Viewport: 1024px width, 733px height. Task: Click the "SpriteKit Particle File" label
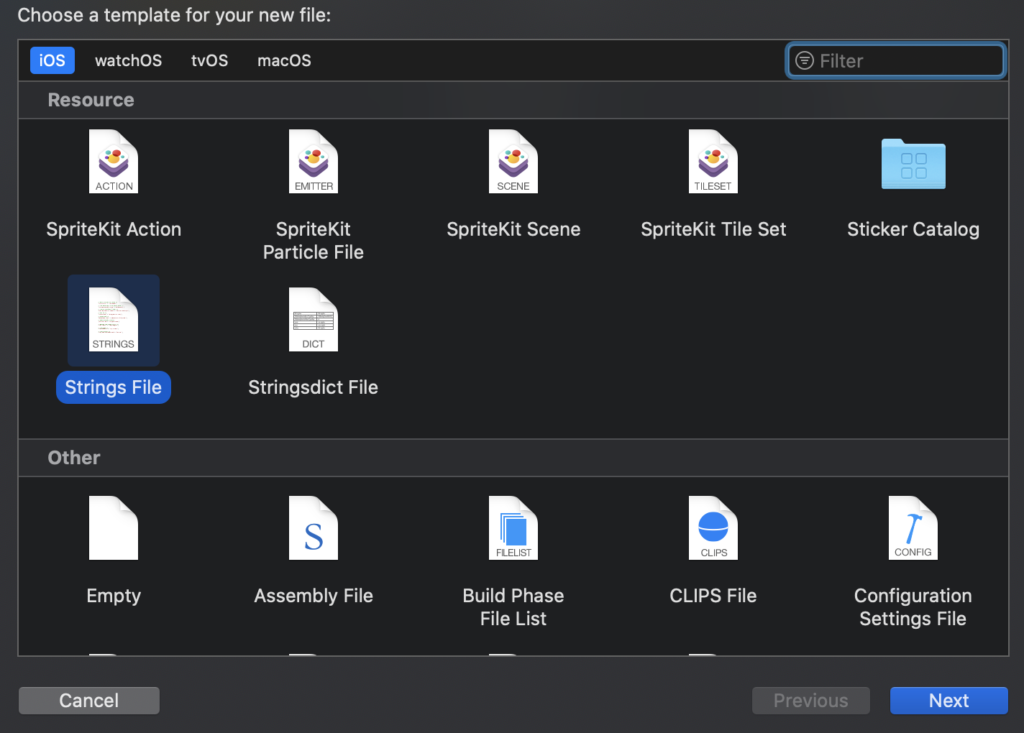[313, 240]
